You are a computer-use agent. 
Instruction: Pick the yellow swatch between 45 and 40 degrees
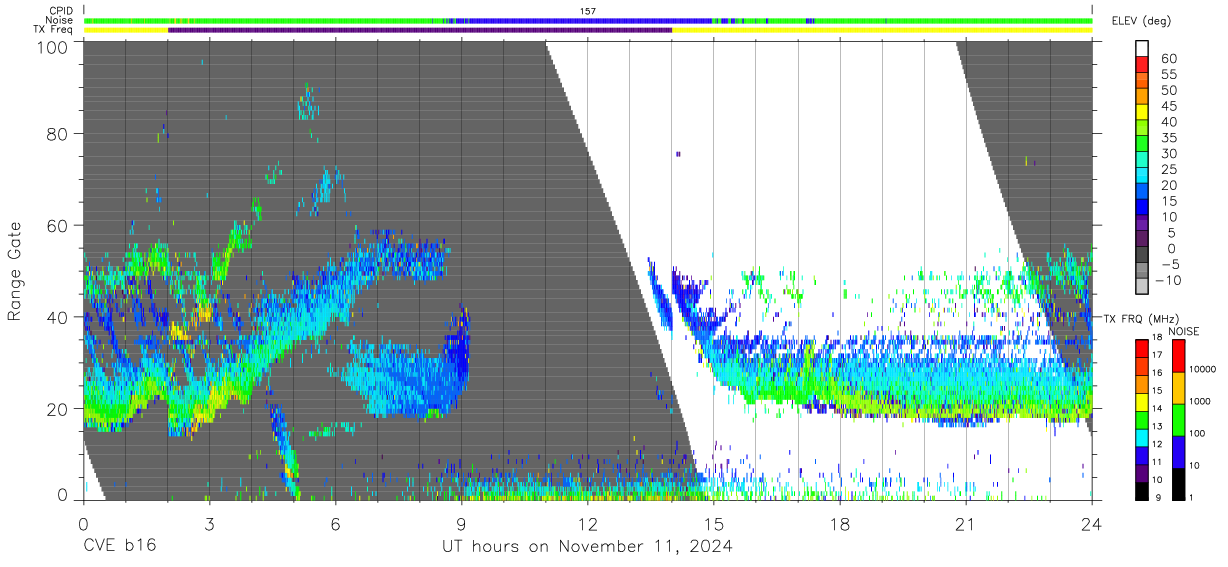tap(1142, 113)
